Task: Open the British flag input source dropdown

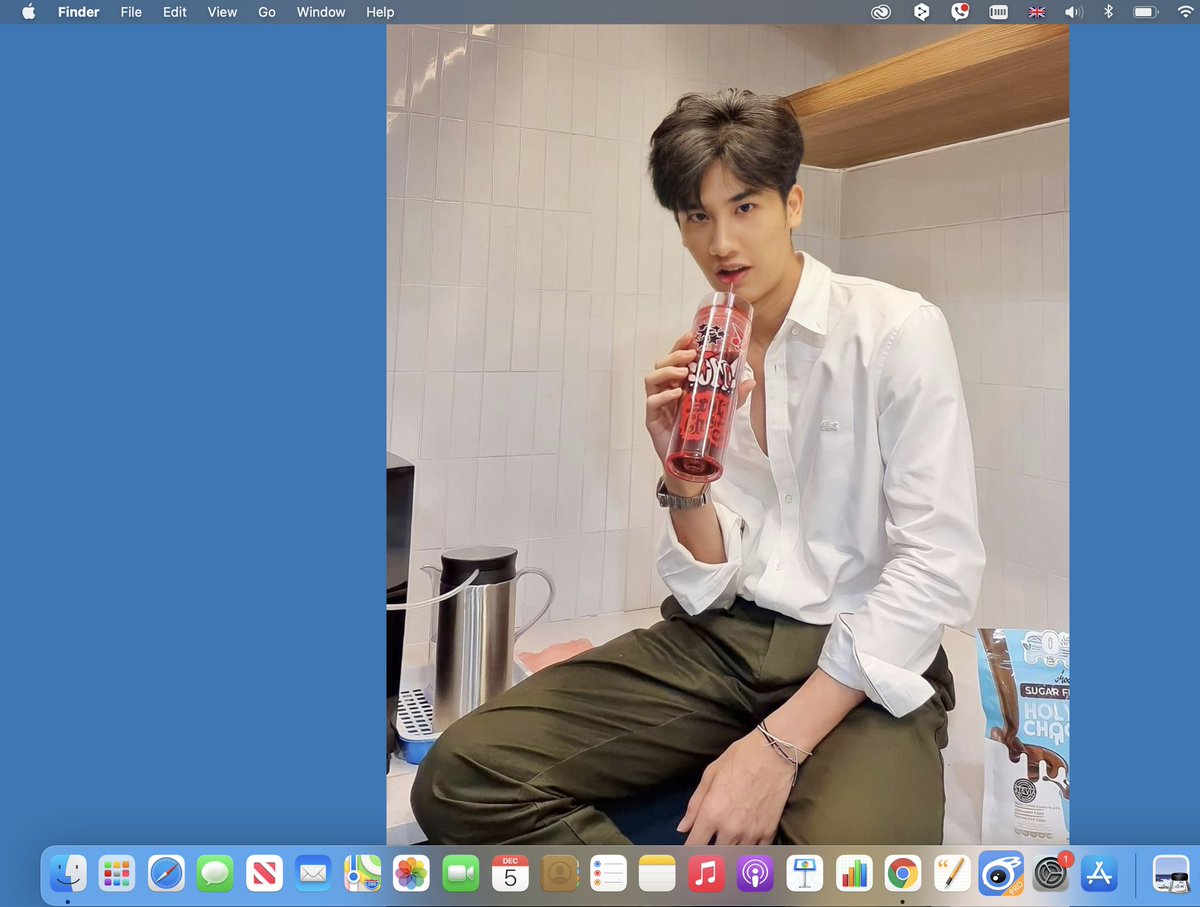Action: 1036,12
